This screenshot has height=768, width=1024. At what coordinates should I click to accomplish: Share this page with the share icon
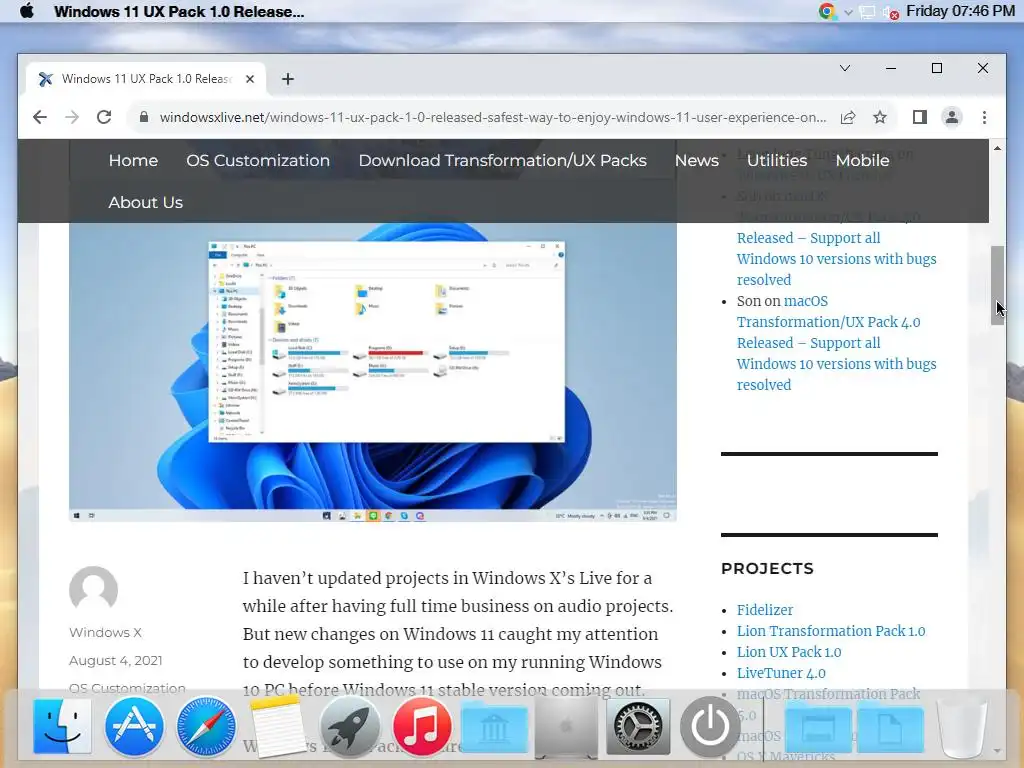[x=848, y=118]
